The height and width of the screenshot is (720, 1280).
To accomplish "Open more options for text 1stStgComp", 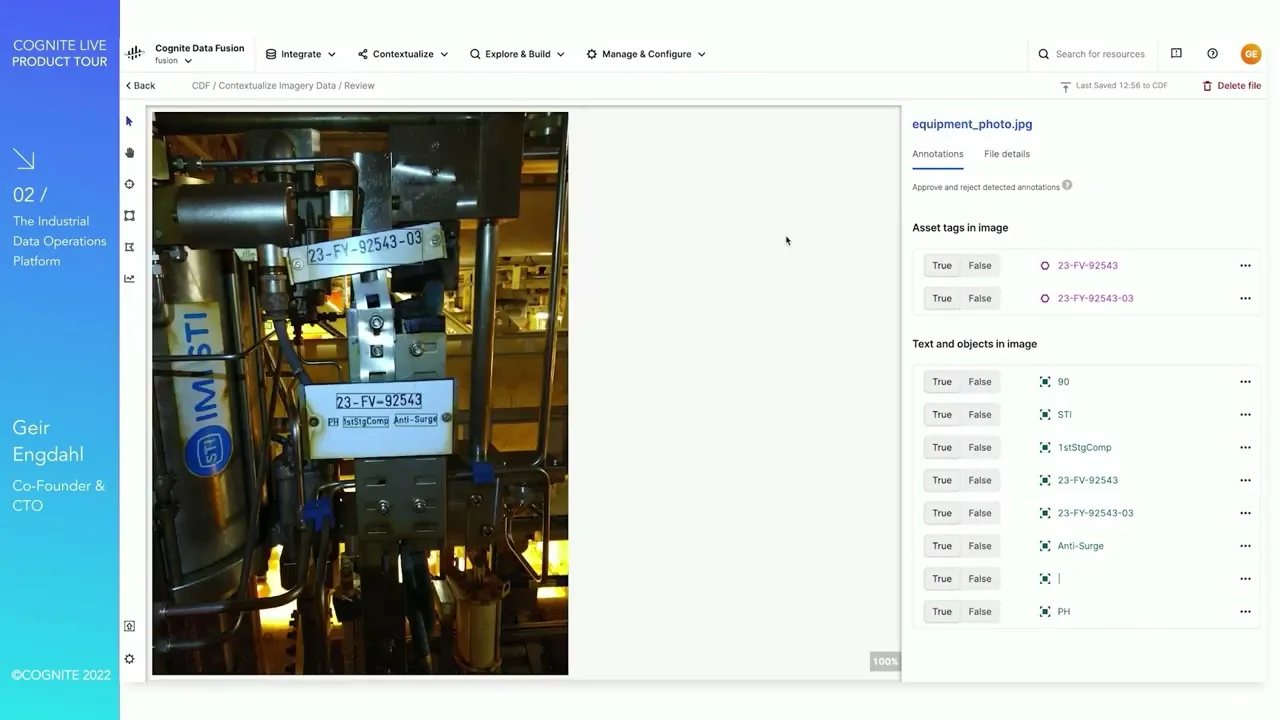I will coord(1245,448).
